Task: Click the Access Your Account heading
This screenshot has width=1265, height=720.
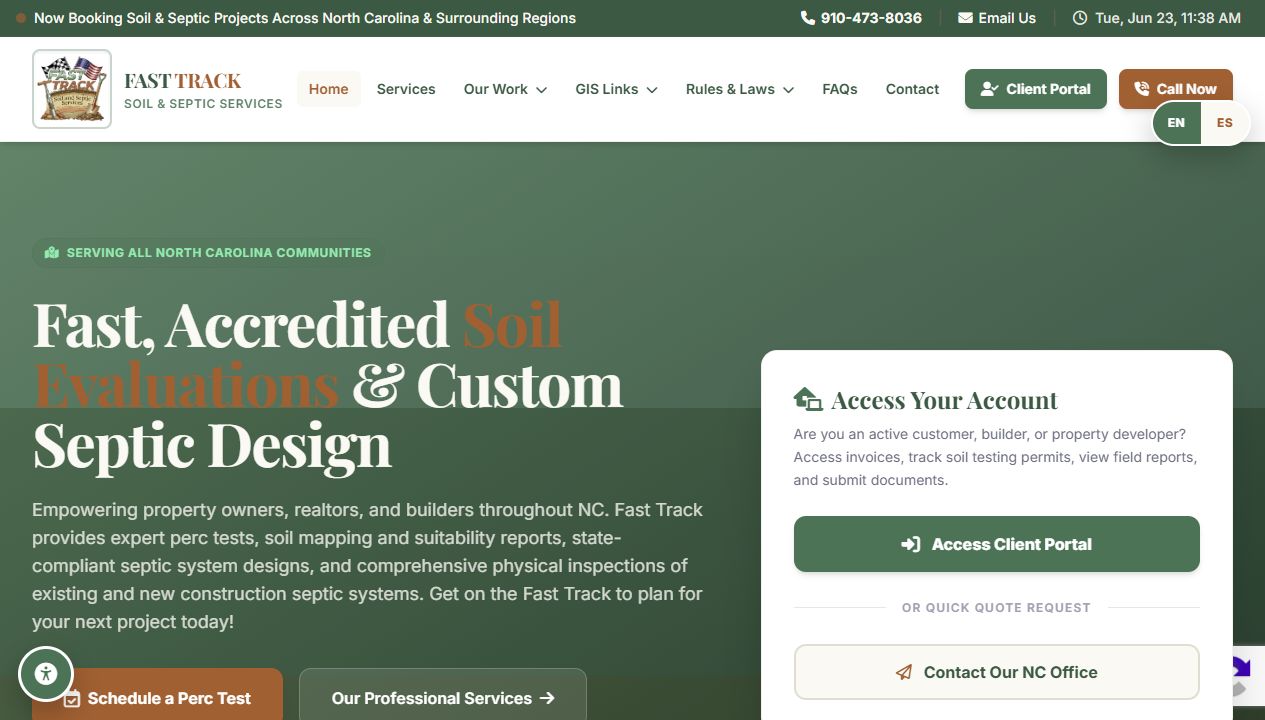Action: coord(944,400)
